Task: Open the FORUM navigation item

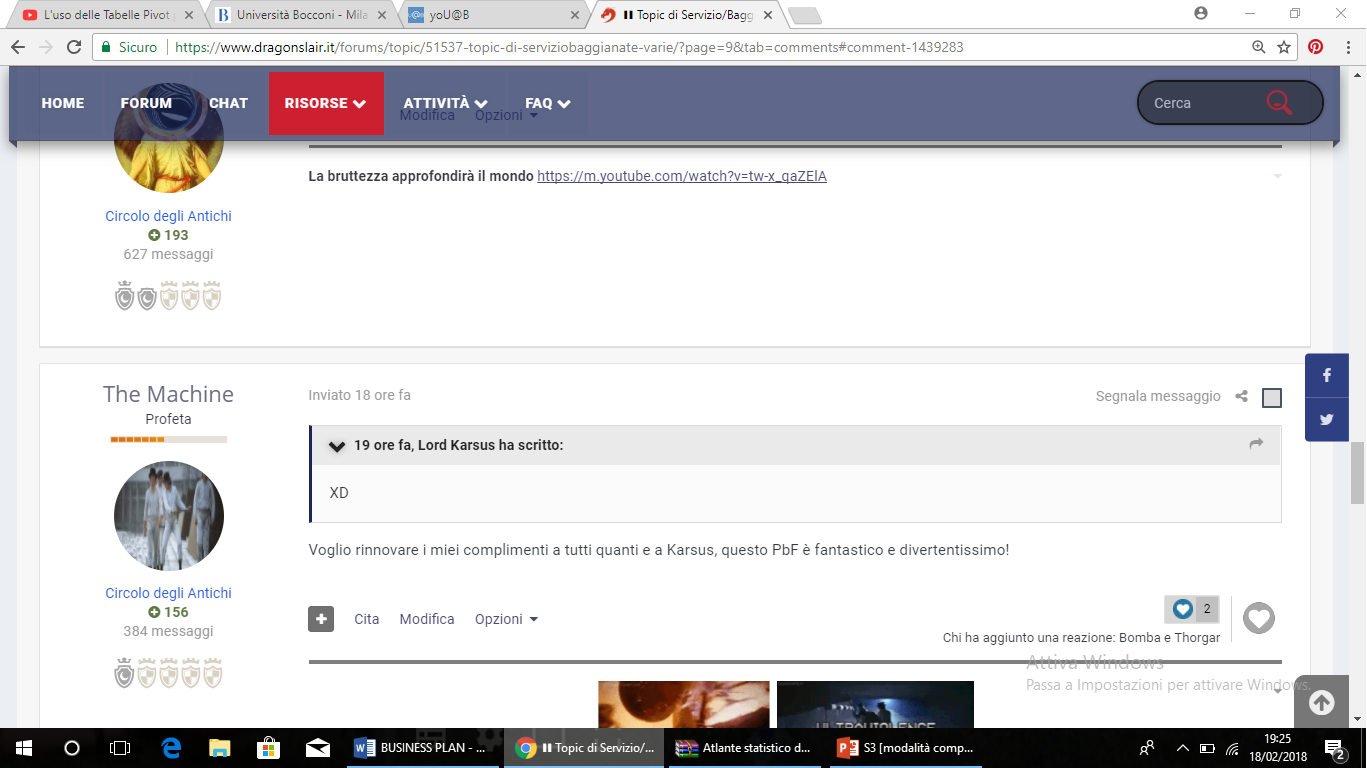Action: pos(146,103)
